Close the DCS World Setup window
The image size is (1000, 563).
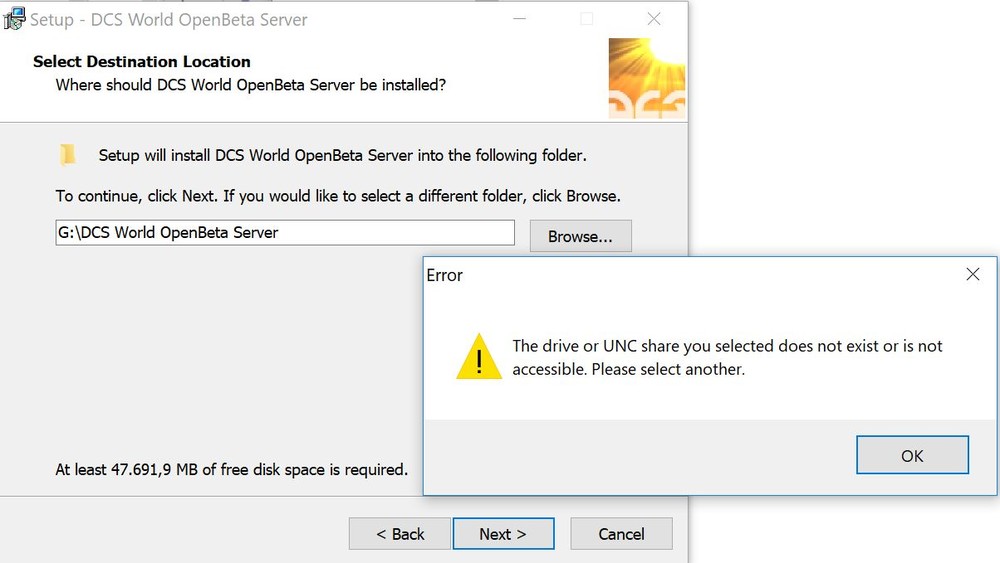pos(654,19)
